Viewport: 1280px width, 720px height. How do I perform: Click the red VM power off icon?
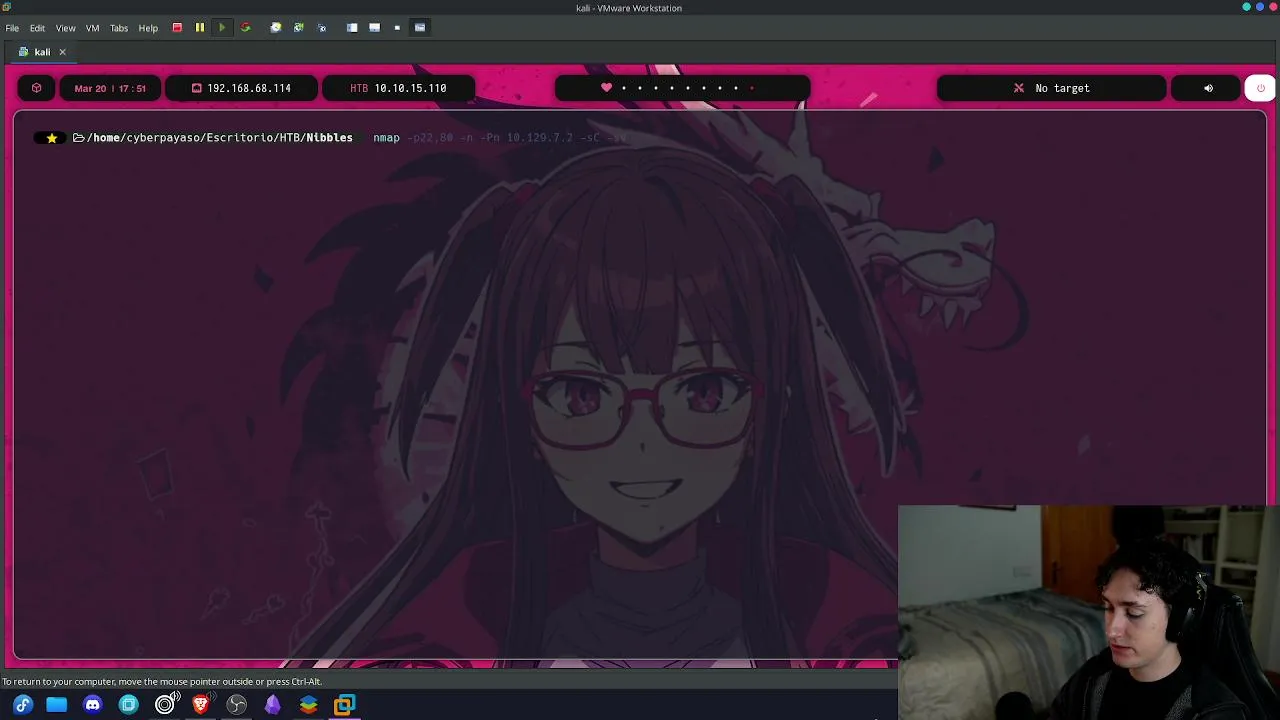(177, 28)
